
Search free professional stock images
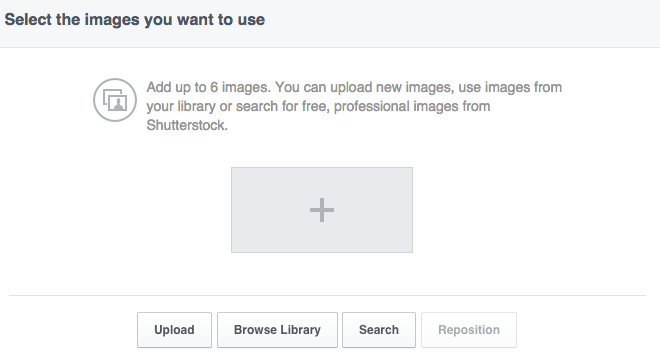point(379,330)
